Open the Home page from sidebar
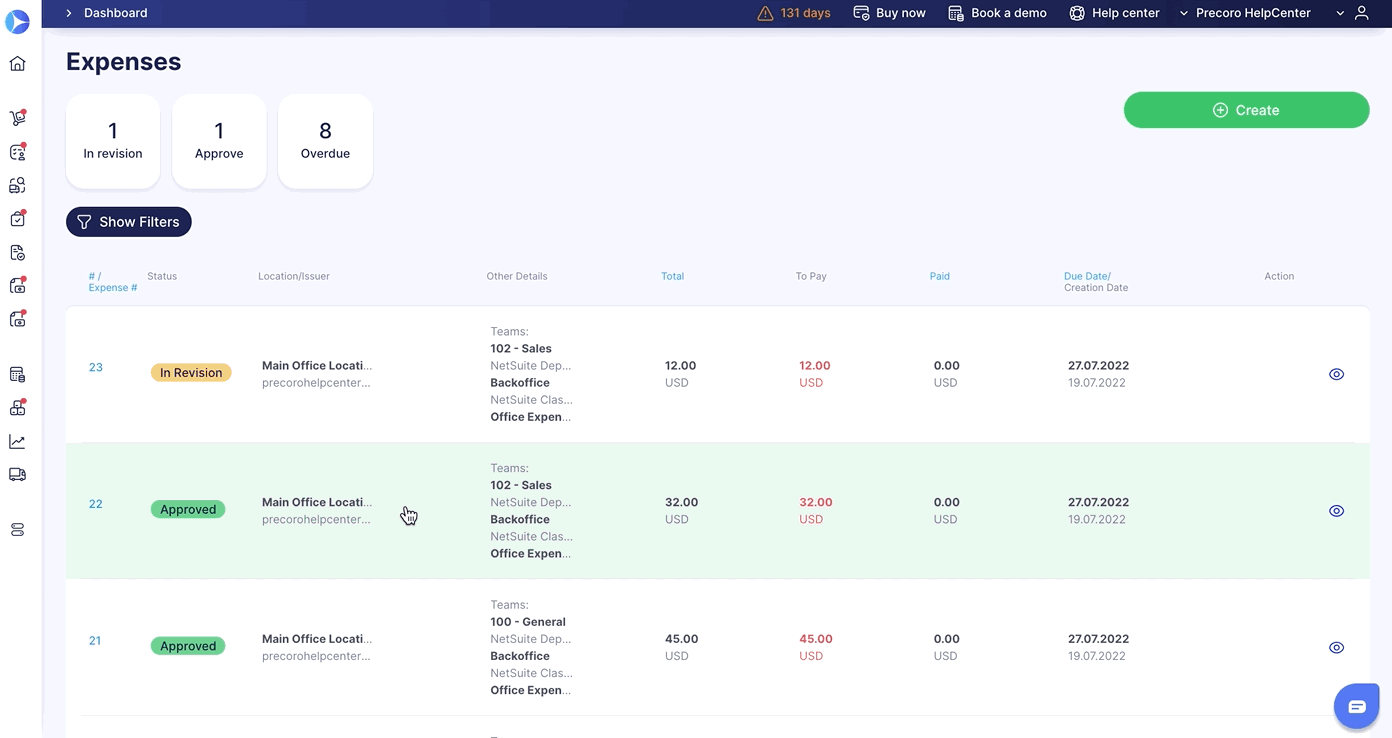Screen dimensions: 1392x738 coord(17,64)
